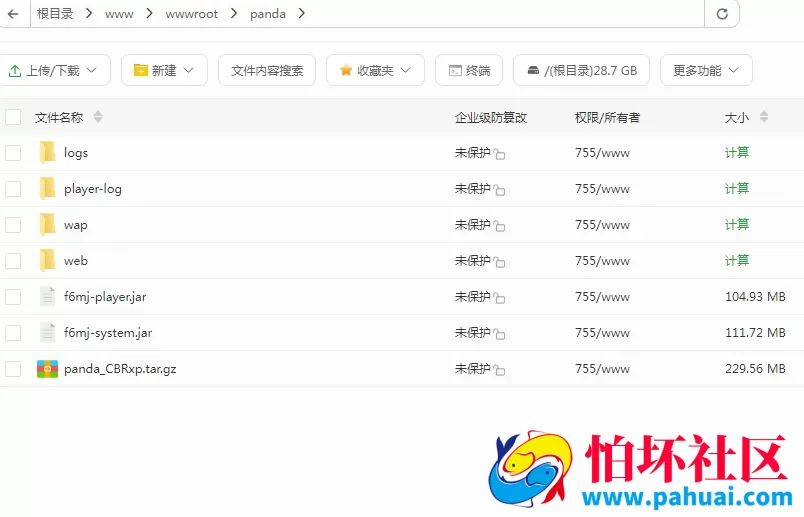
Task: Toggle protection lock for player-log
Action: coord(499,190)
